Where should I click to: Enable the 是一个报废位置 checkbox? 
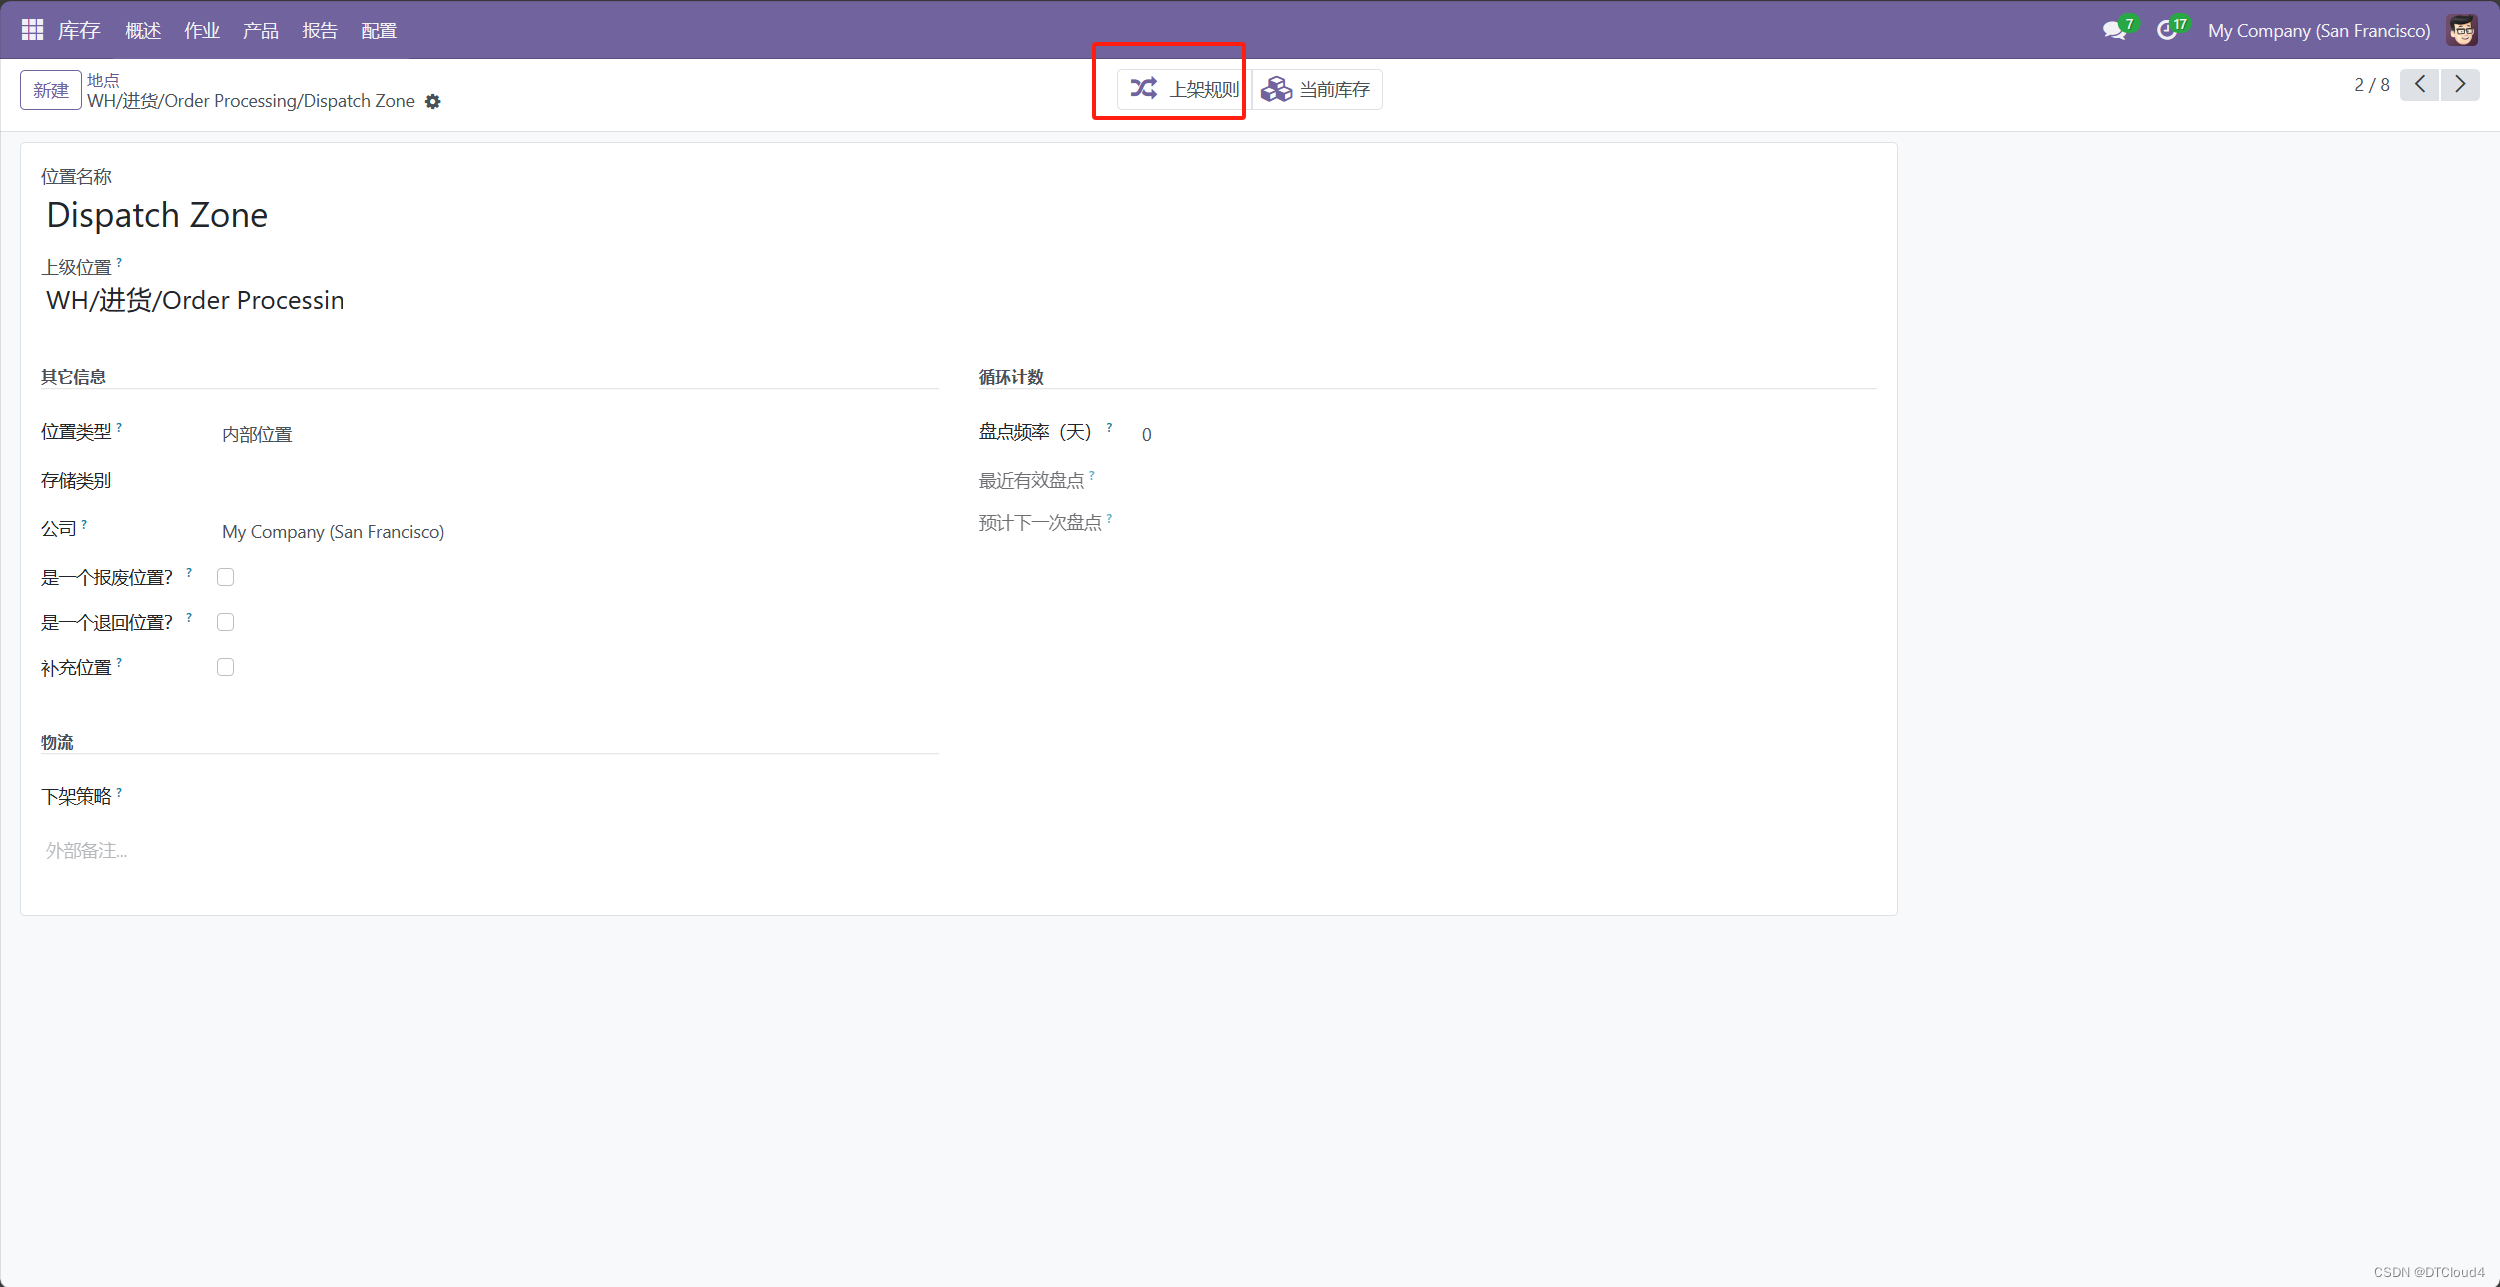[225, 577]
